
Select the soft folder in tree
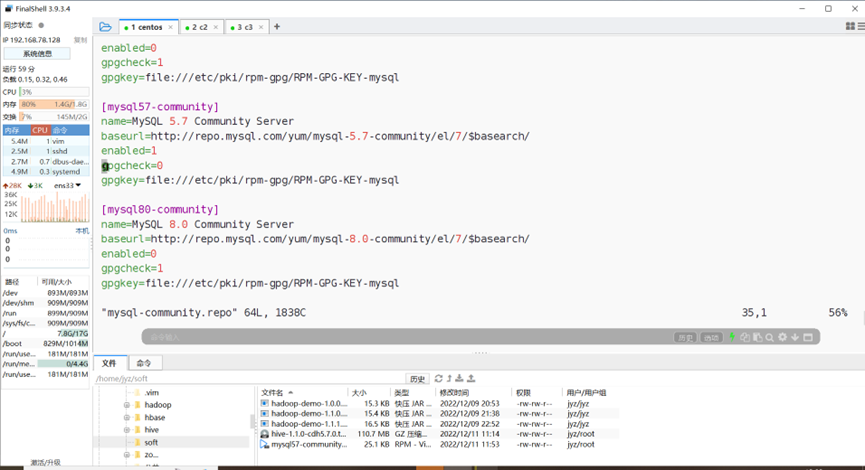tap(151, 442)
